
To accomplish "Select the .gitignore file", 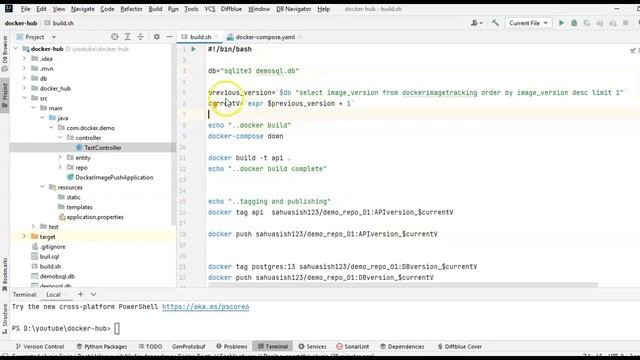I will (52, 247).
